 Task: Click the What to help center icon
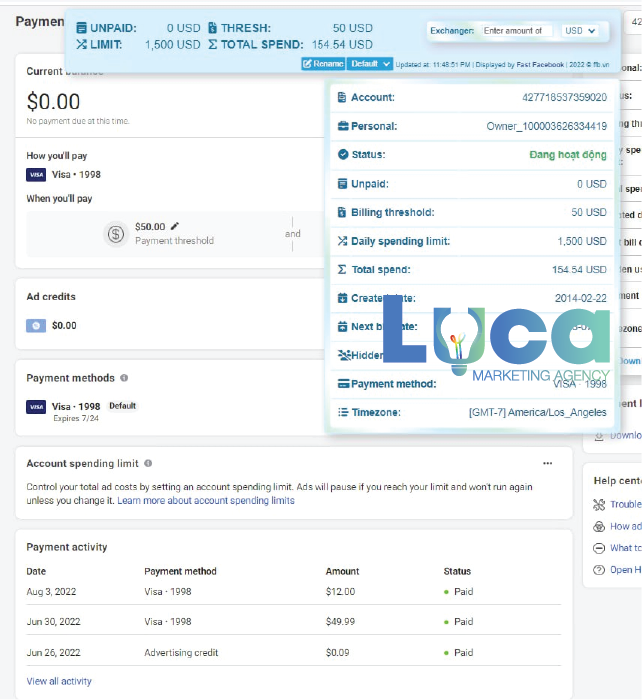pos(599,548)
